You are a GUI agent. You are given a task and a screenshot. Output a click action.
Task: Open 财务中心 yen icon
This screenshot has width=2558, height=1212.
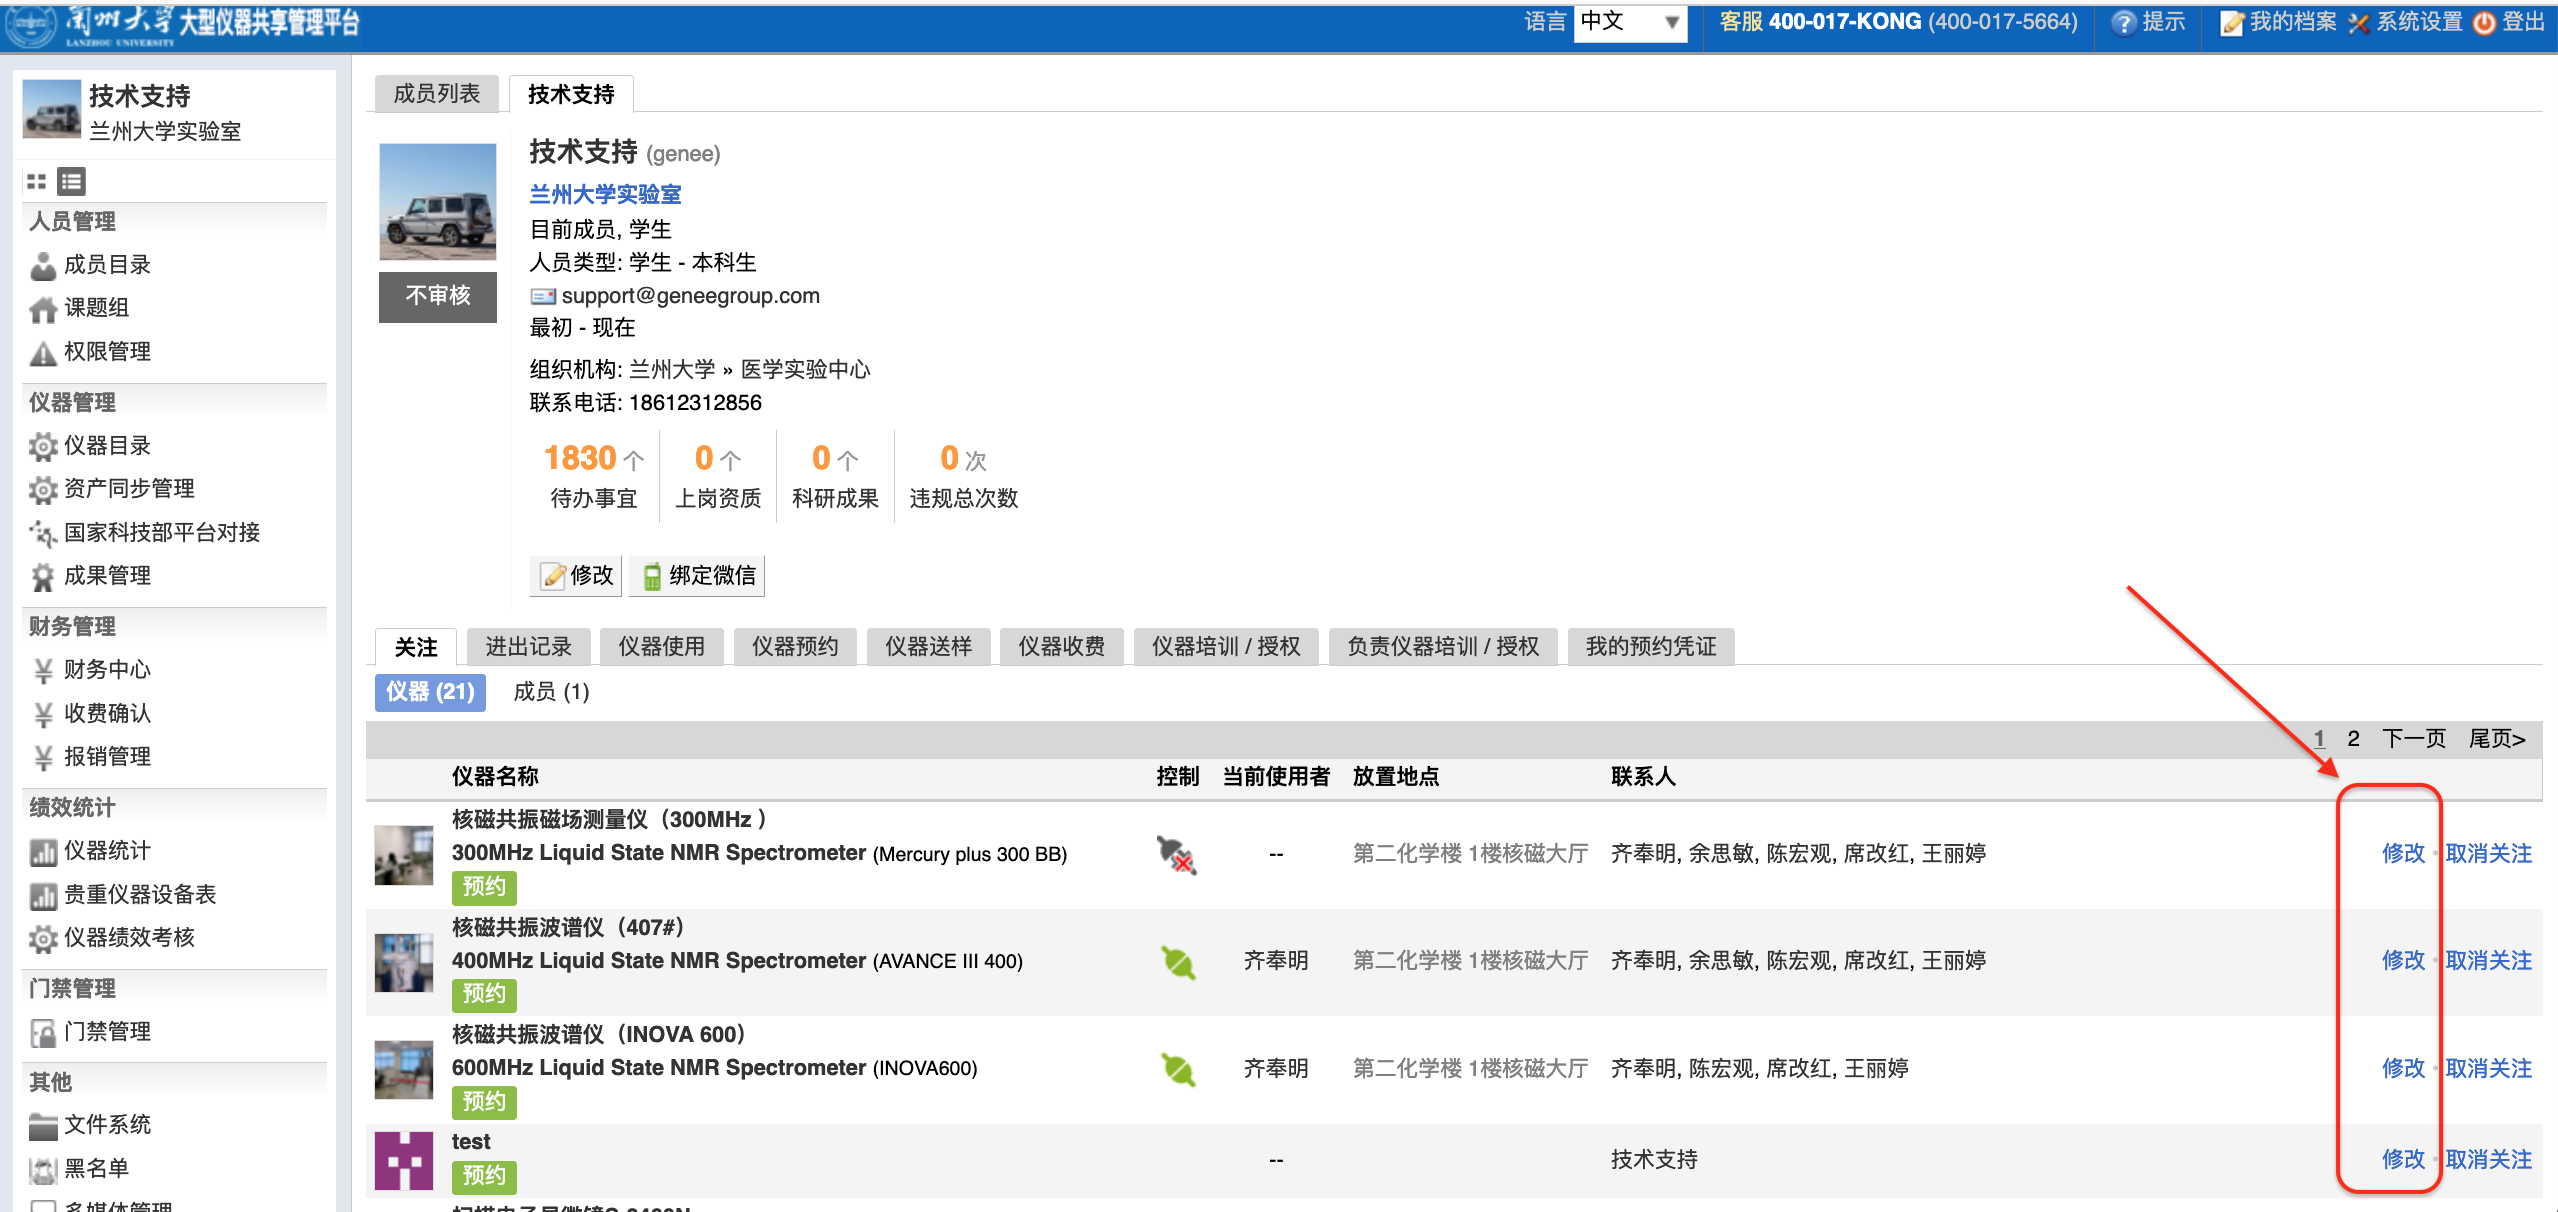pos(43,670)
